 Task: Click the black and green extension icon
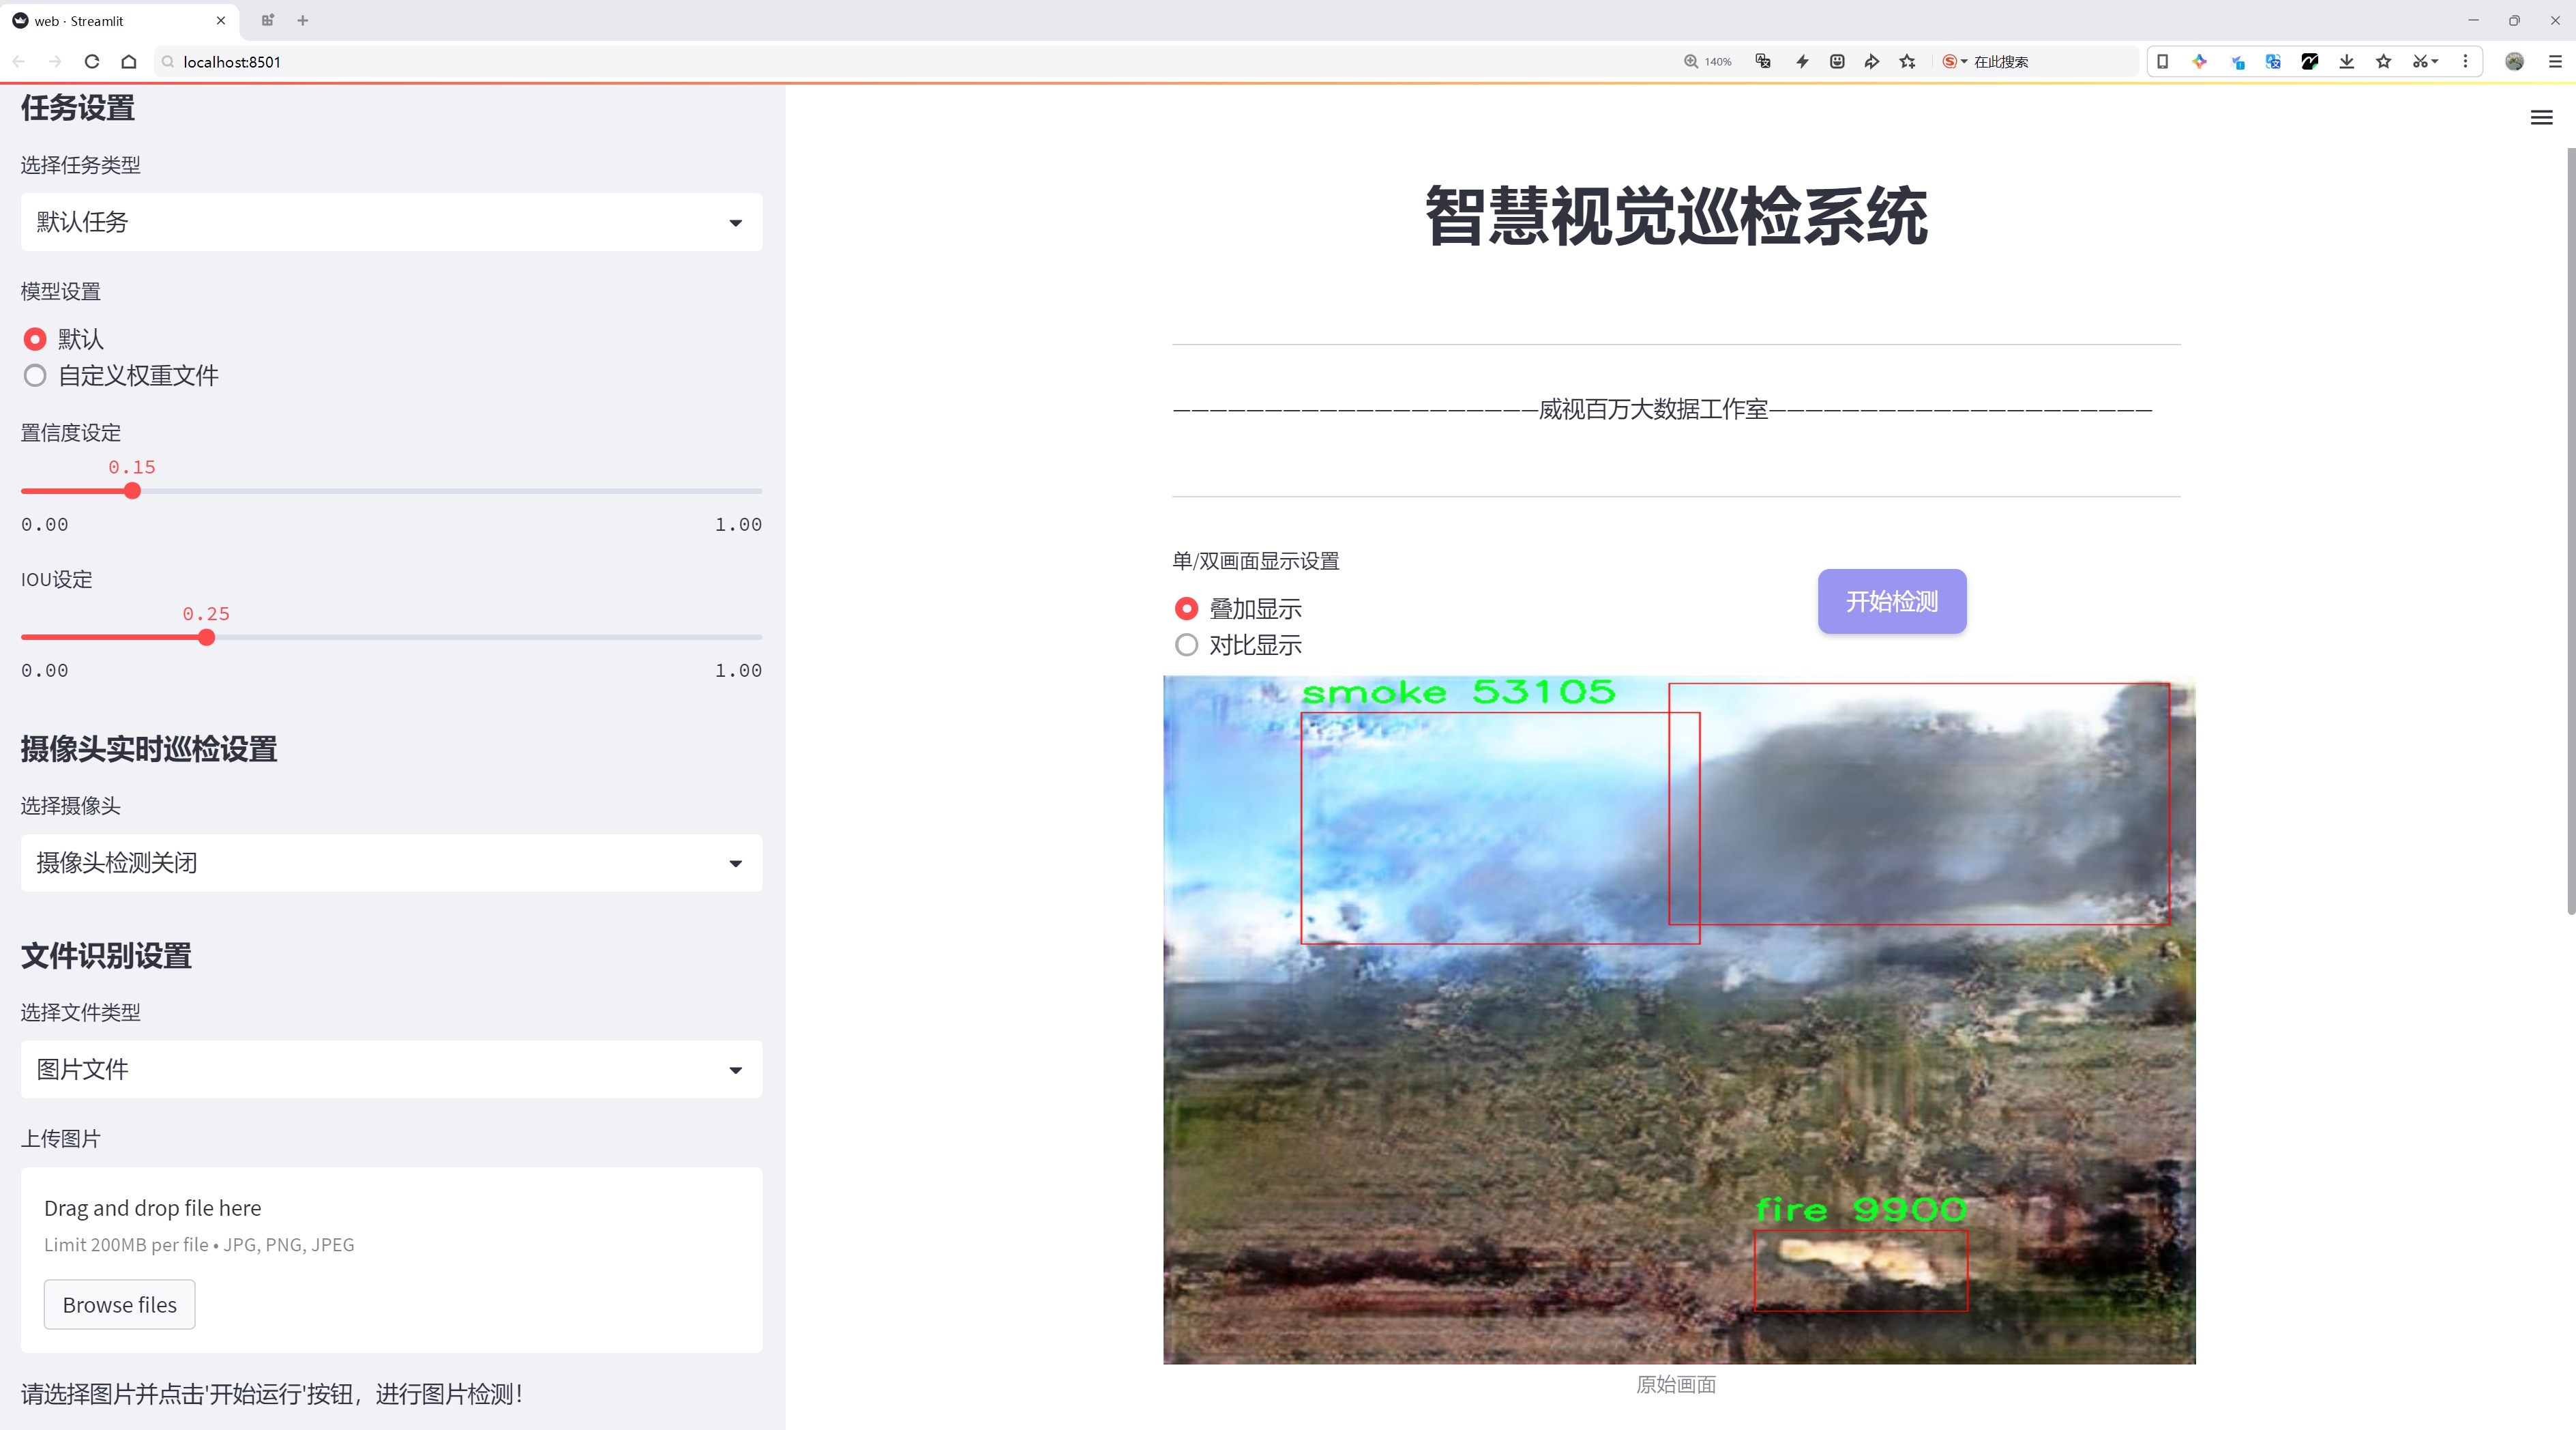click(x=2310, y=62)
